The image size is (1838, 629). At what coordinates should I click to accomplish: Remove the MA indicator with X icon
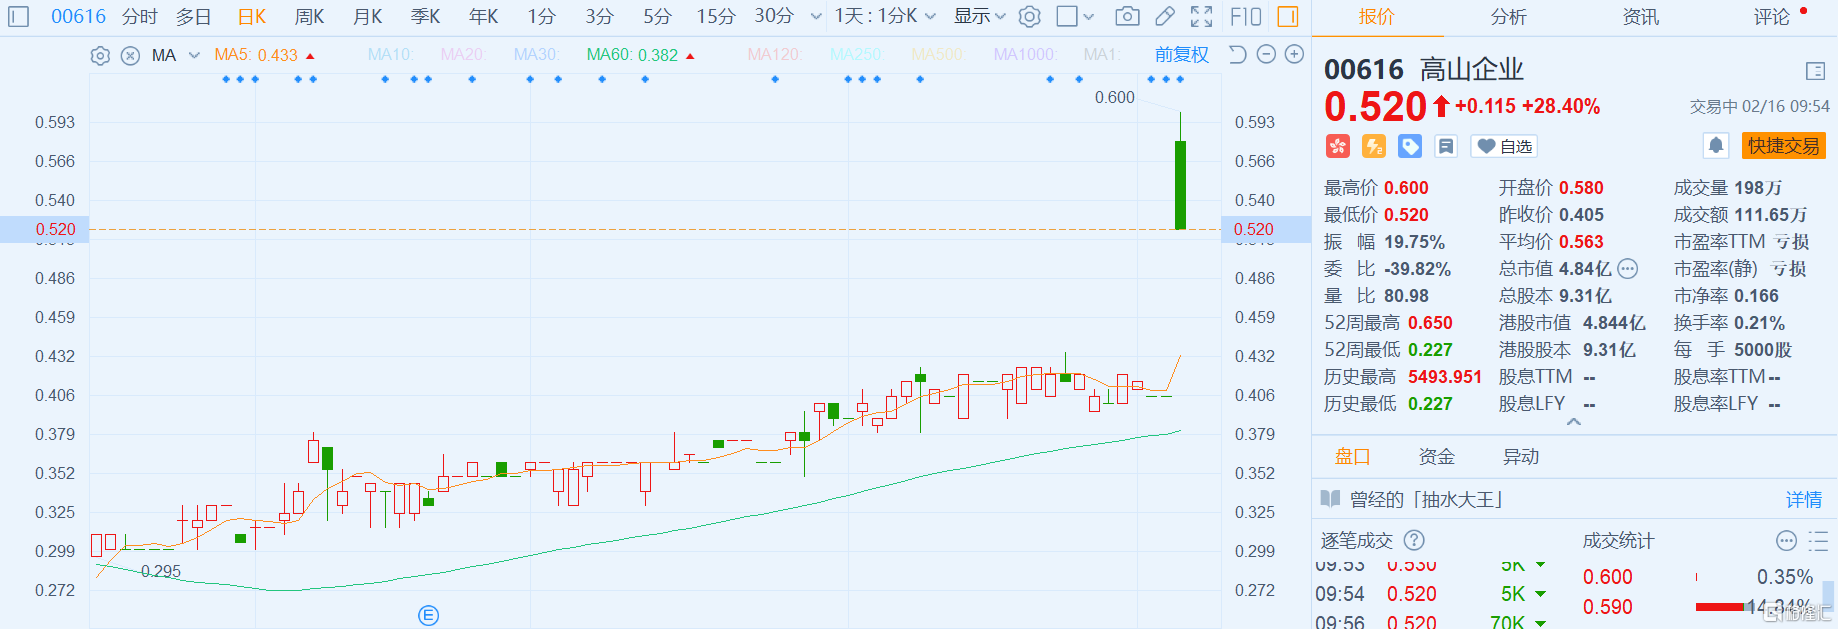pos(130,56)
